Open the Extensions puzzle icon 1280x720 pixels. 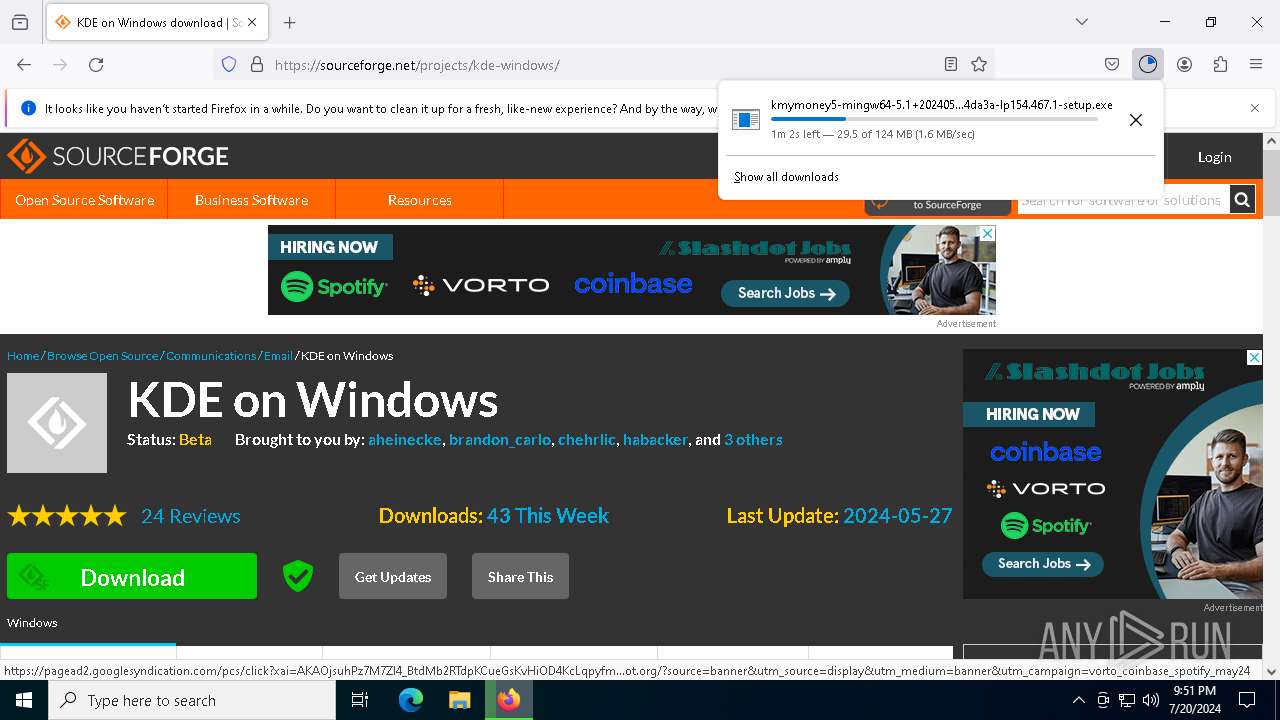(1220, 64)
